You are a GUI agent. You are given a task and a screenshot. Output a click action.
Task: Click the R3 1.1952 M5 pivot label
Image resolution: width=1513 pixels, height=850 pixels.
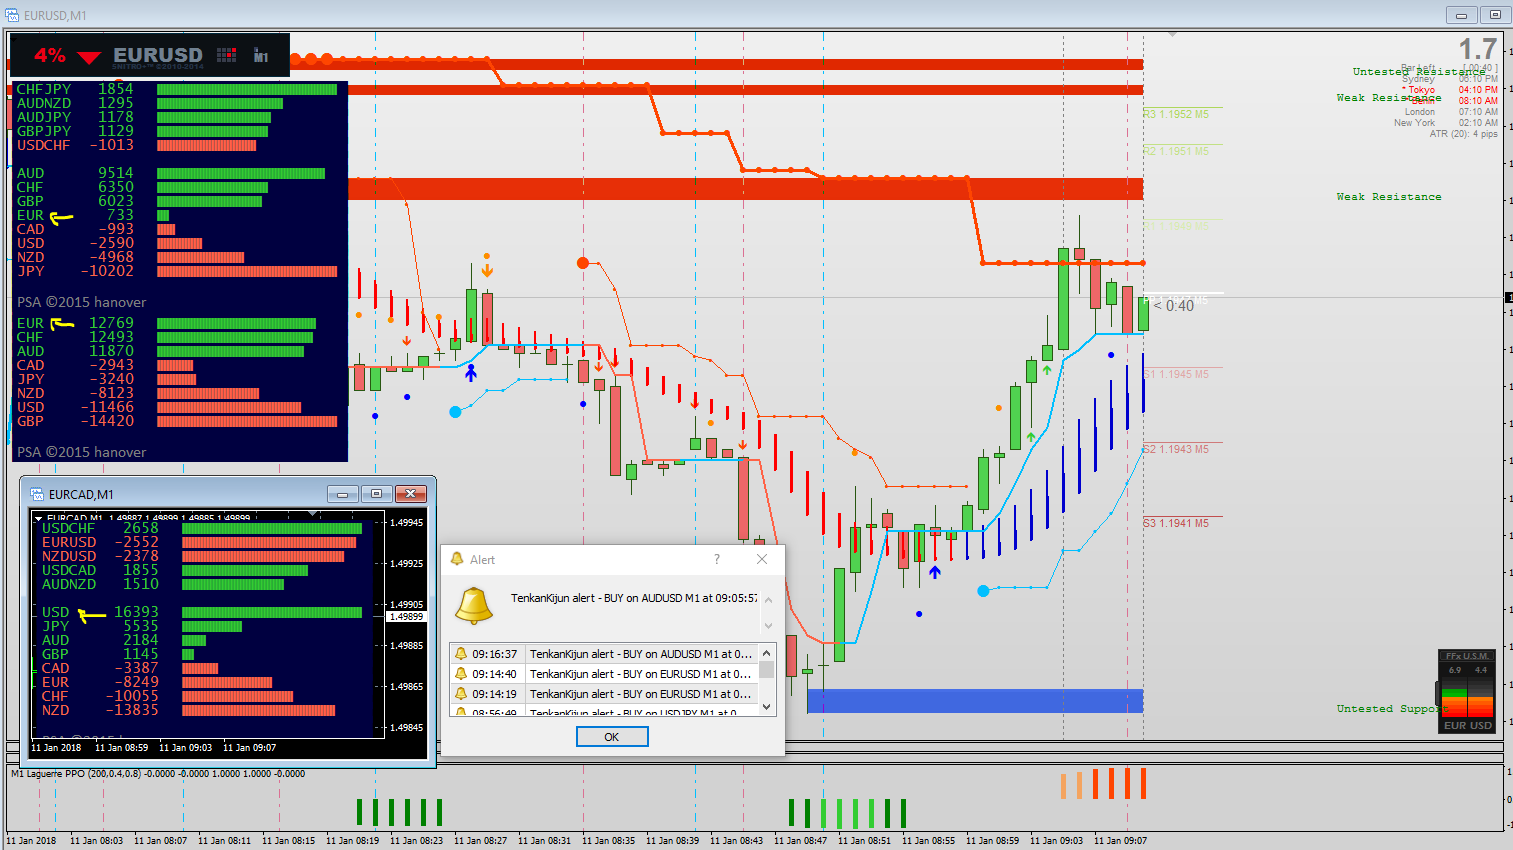click(1176, 114)
